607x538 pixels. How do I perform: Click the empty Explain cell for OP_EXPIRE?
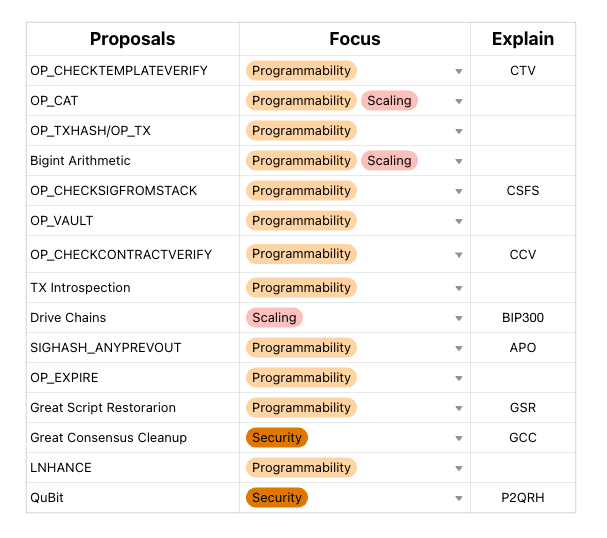click(522, 378)
